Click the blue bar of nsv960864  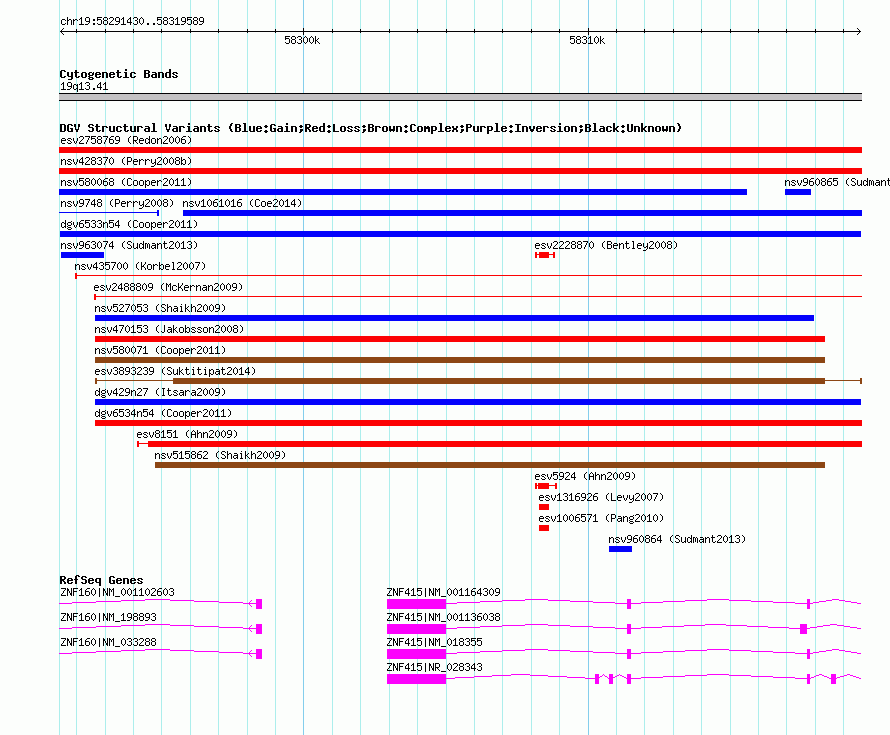(620, 549)
